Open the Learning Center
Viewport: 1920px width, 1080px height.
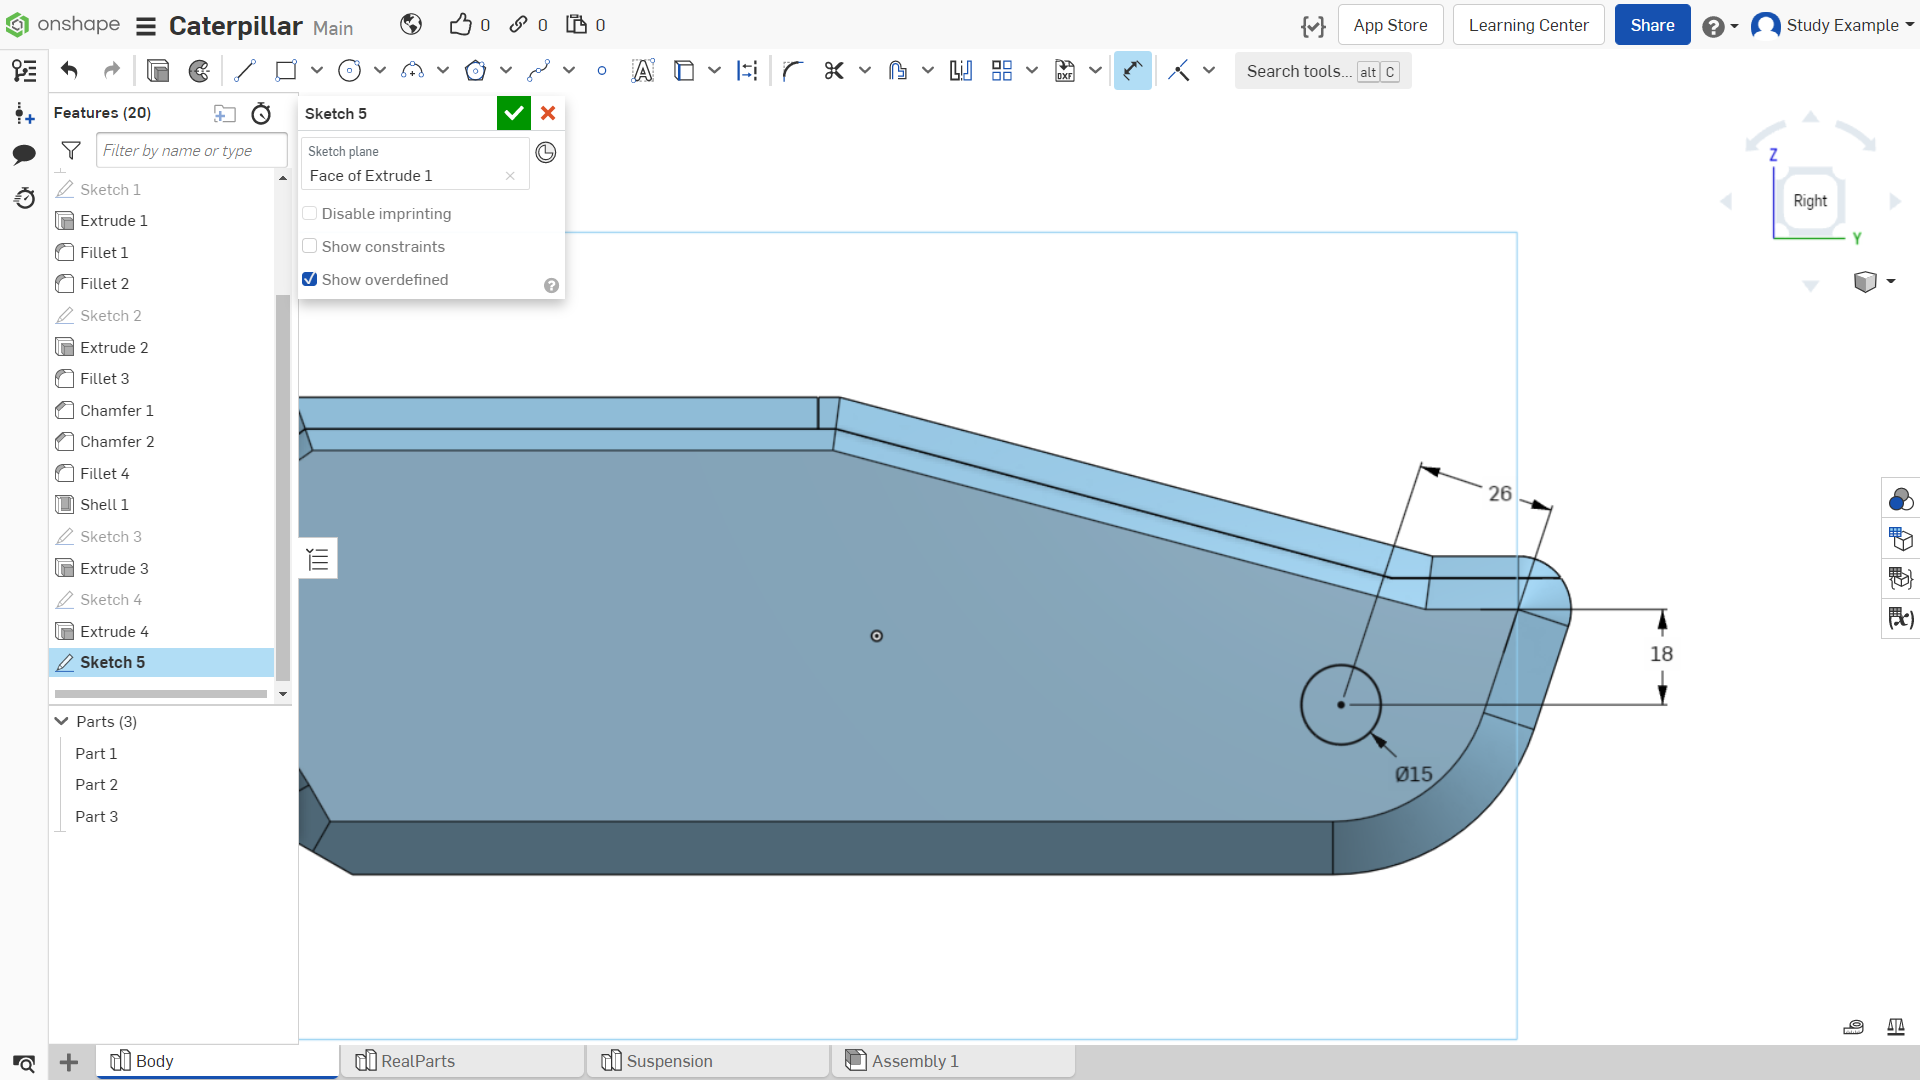tap(1528, 25)
